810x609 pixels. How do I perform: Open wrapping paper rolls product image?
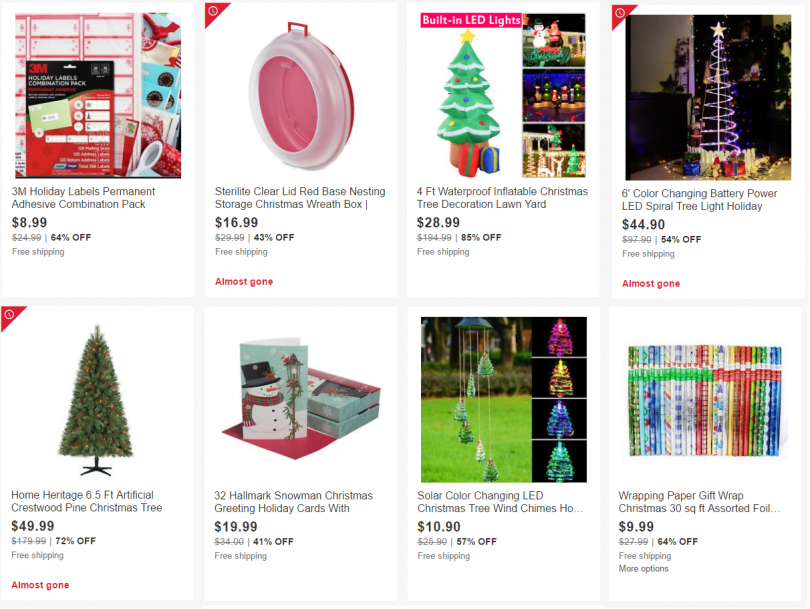pos(705,400)
